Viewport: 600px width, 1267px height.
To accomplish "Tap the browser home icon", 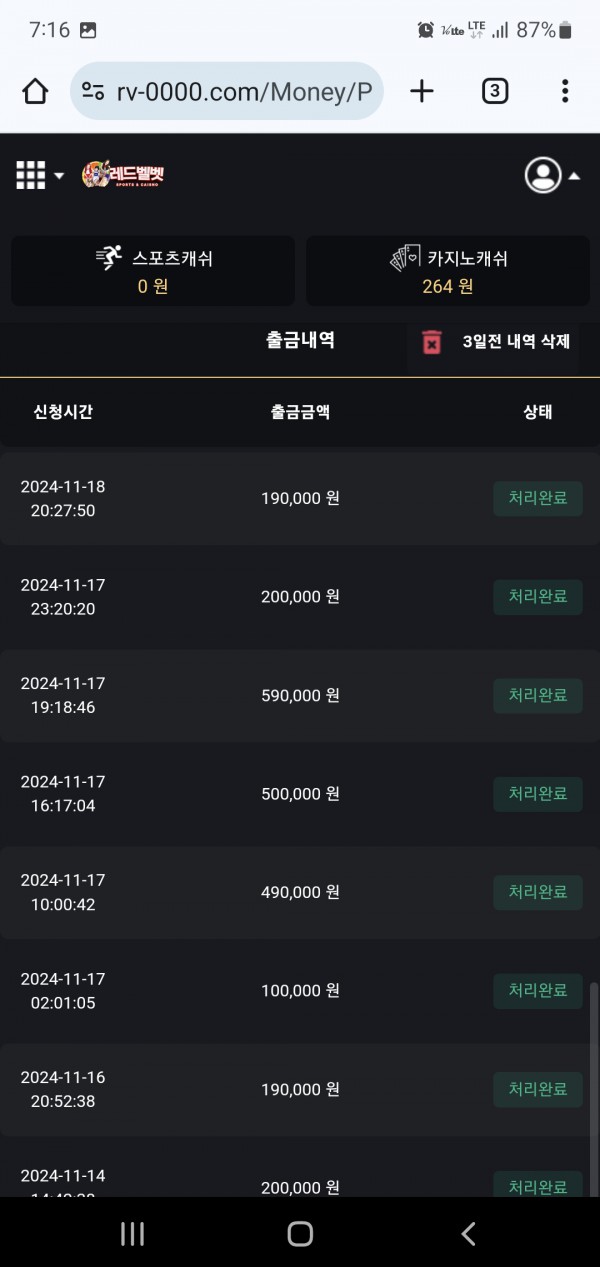I will click(x=35, y=92).
